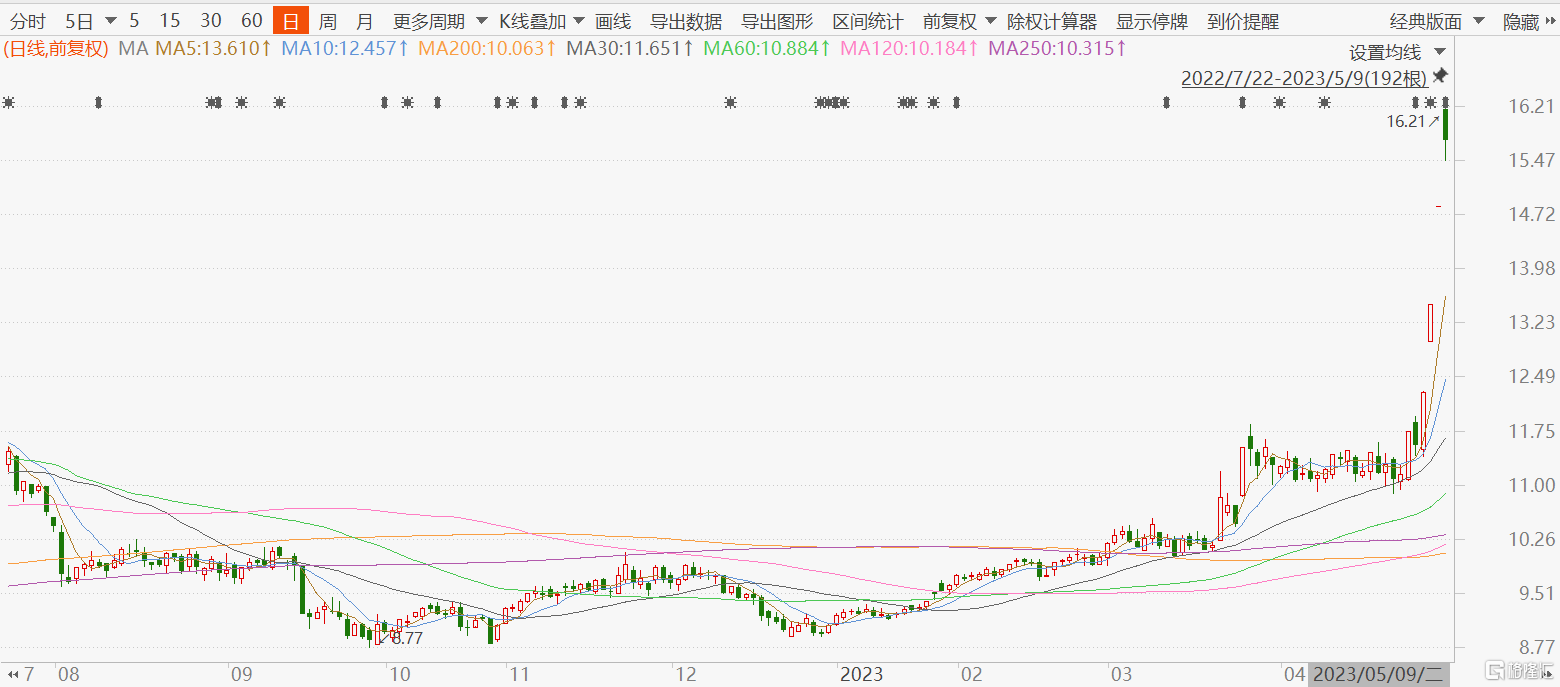Click the 10 month marker on time axis

point(399,674)
